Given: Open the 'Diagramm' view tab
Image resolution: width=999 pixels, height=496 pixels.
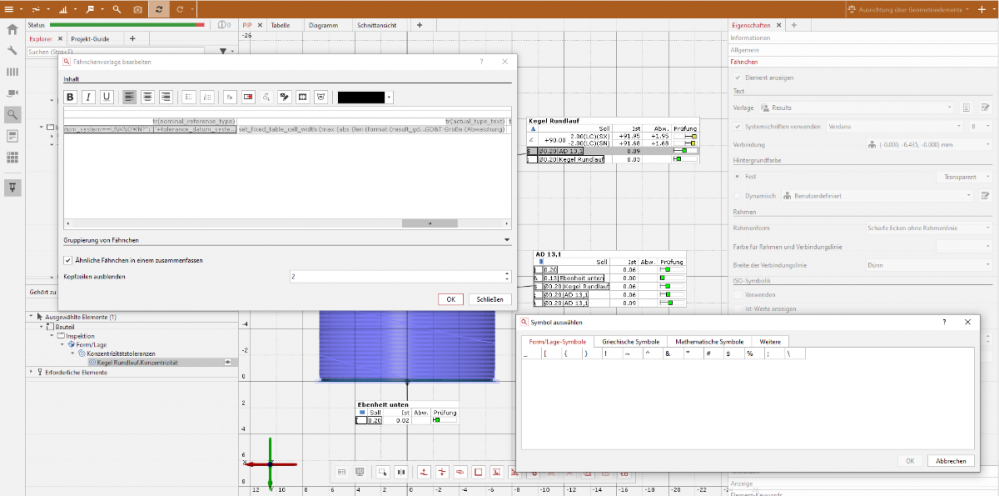Looking at the screenshot, I should click(322, 24).
